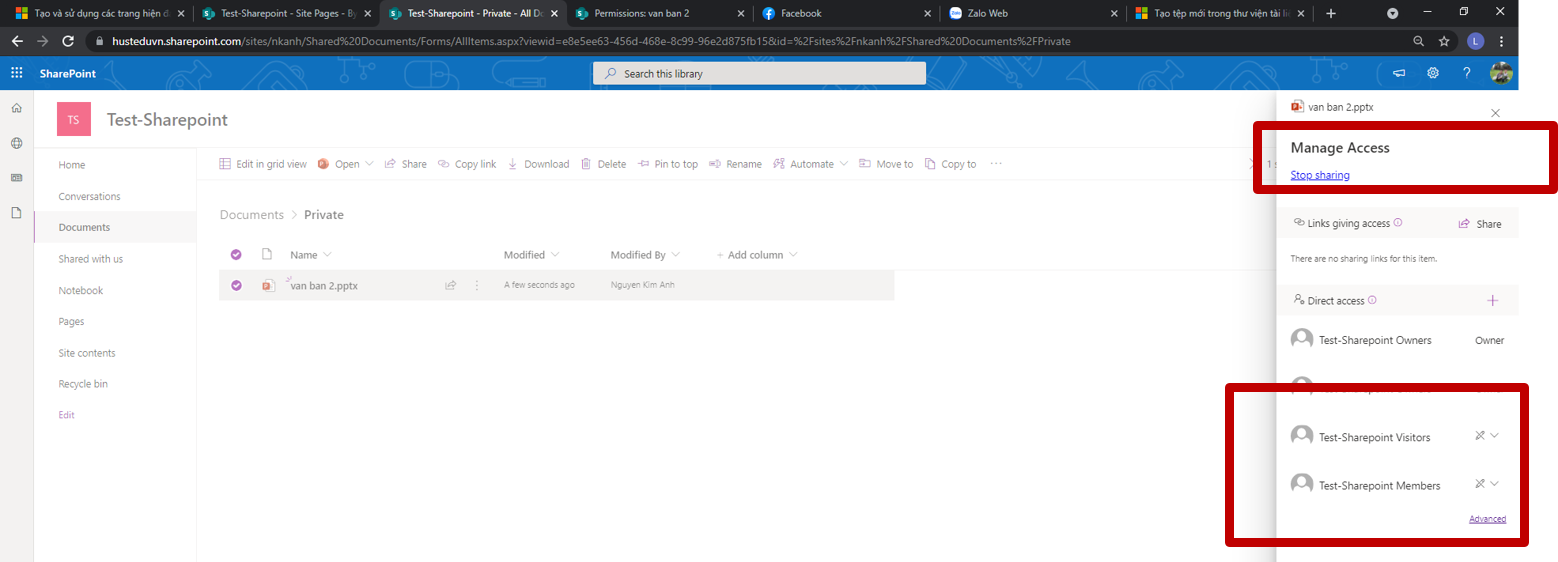
Task: Open the Automate dropdown in command bar
Action: tap(811, 164)
